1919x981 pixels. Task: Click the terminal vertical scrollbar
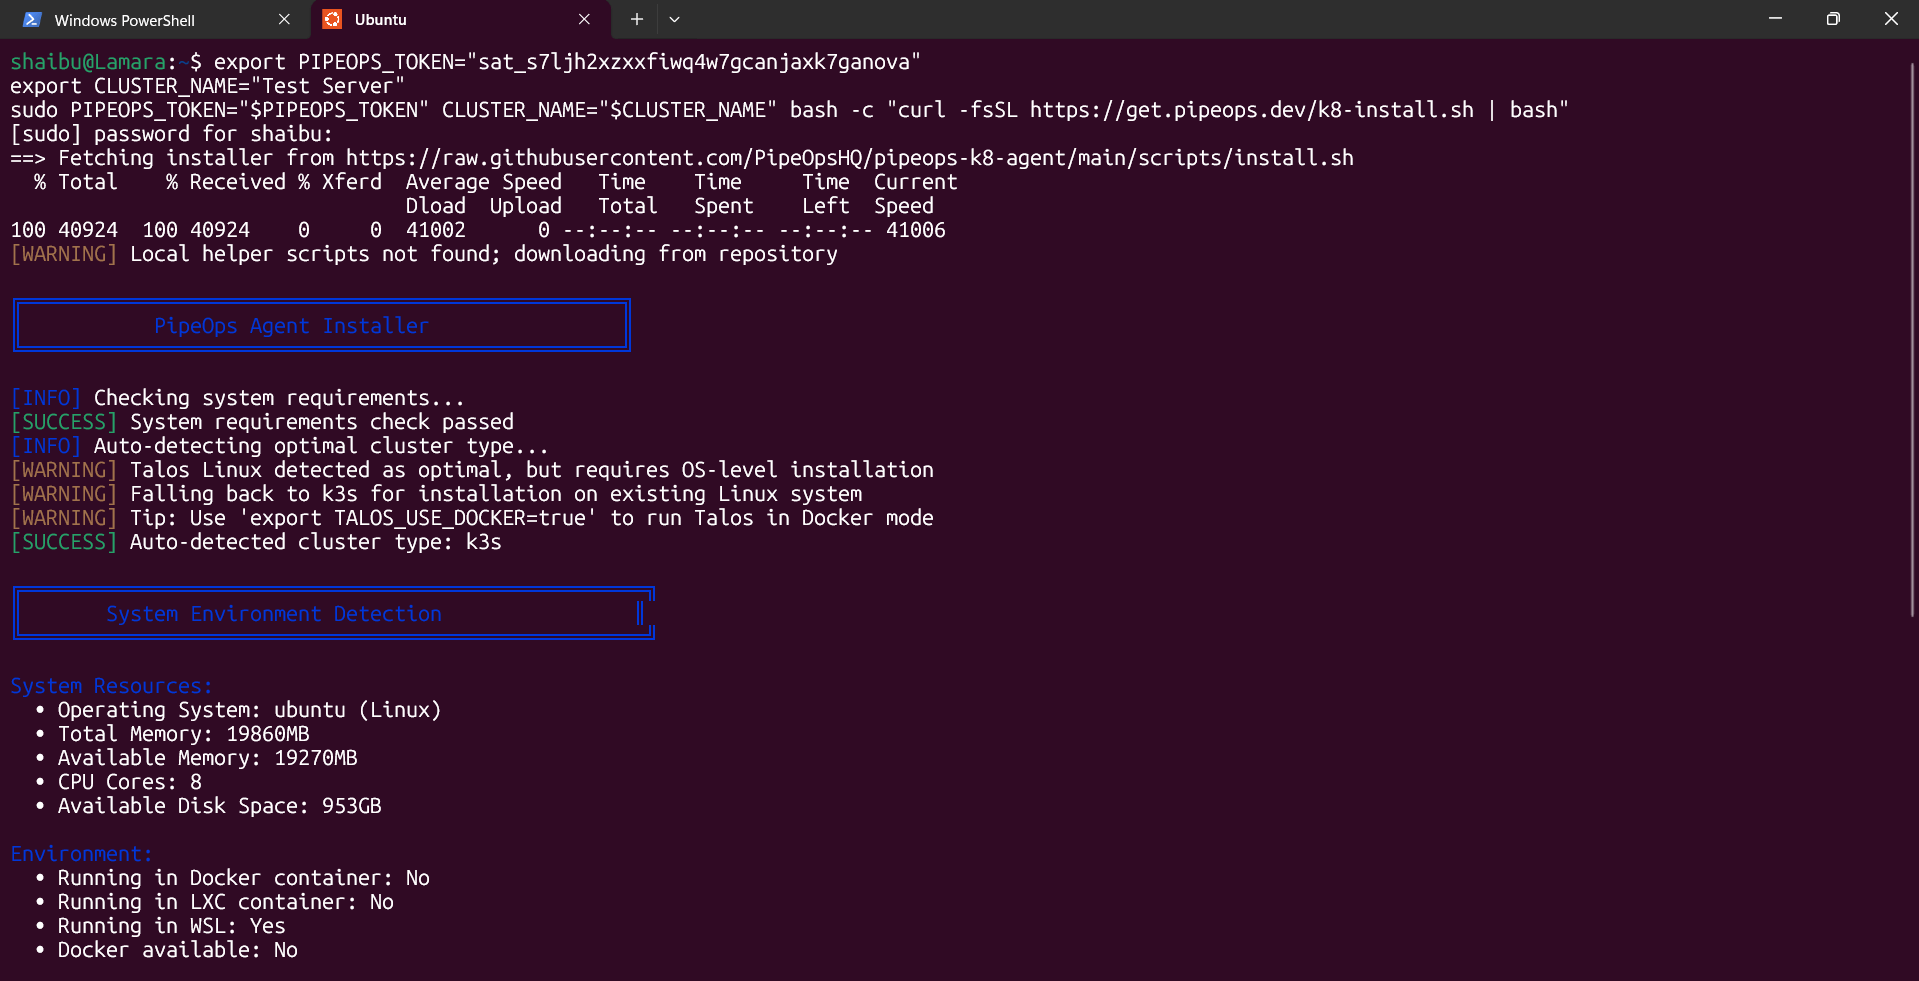point(1912,340)
